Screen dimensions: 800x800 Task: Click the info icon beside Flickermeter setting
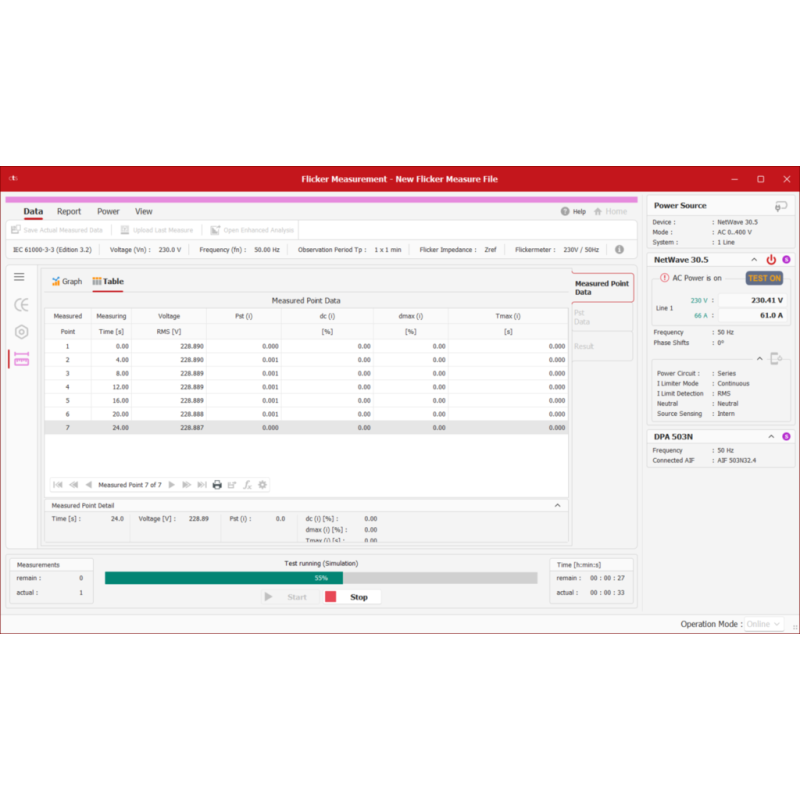619,249
